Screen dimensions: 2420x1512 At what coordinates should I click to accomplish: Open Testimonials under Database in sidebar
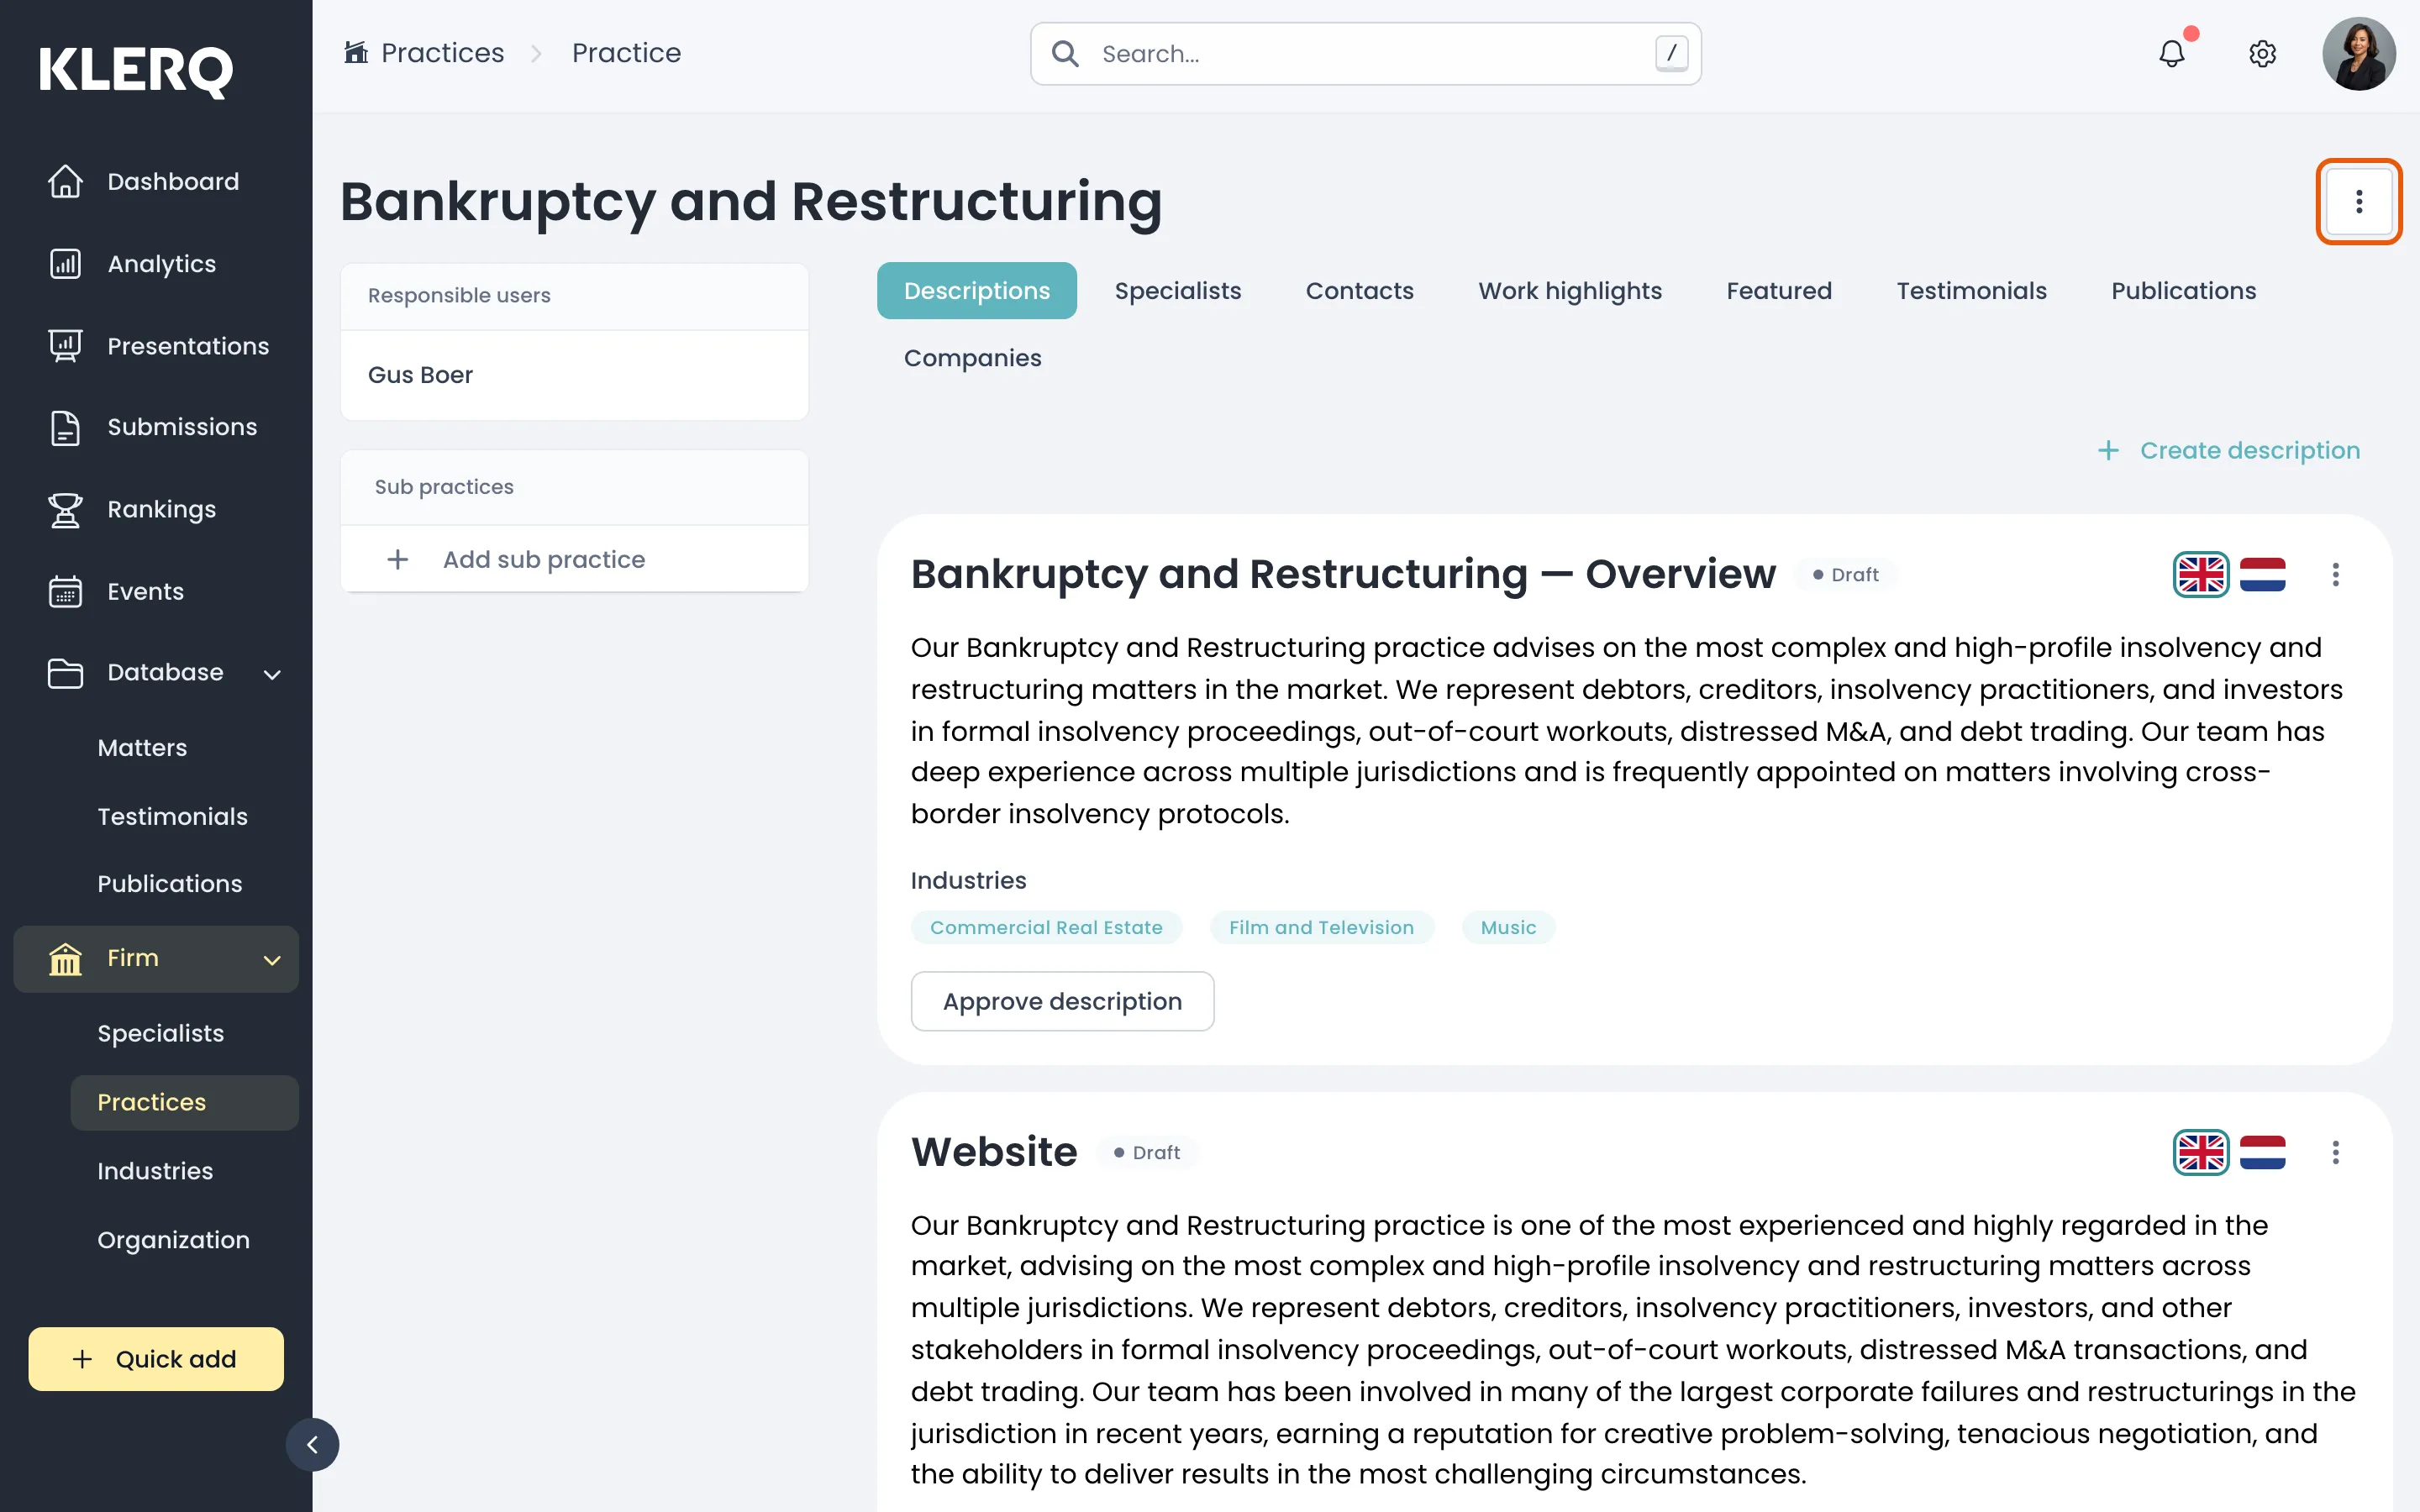pos(173,817)
